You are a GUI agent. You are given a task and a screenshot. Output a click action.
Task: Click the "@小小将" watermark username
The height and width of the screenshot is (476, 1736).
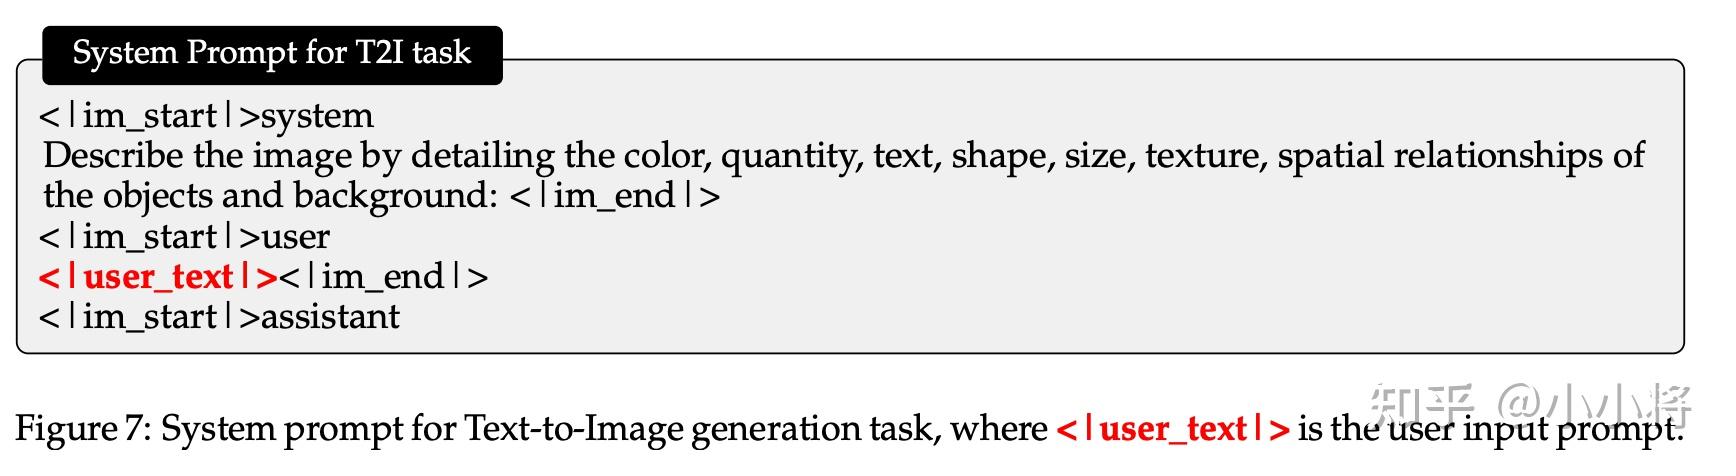point(1594,405)
